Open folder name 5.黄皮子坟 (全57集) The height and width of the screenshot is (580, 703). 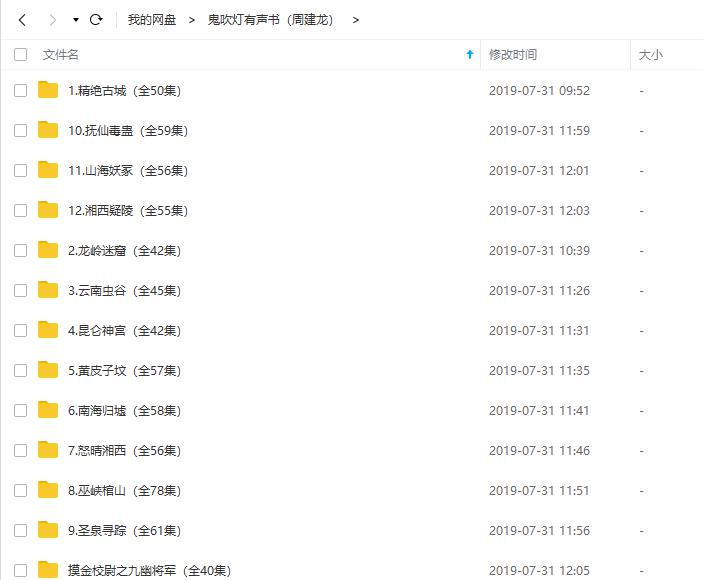[125, 370]
